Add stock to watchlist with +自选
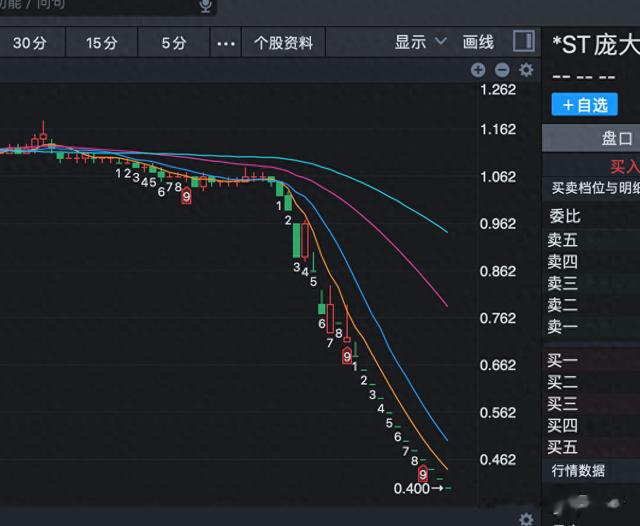This screenshot has height=526, width=640. 584,104
